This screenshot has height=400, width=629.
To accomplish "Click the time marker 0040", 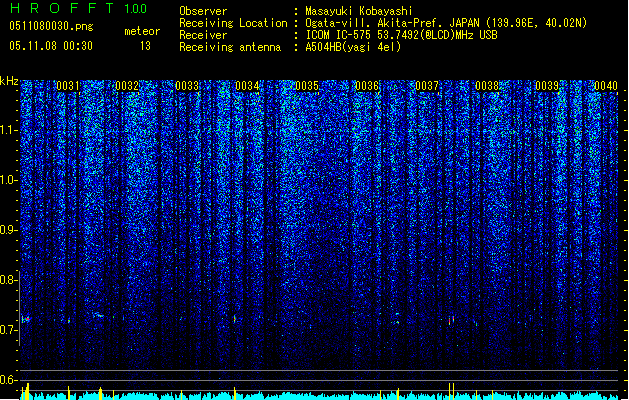I will coord(606,86).
